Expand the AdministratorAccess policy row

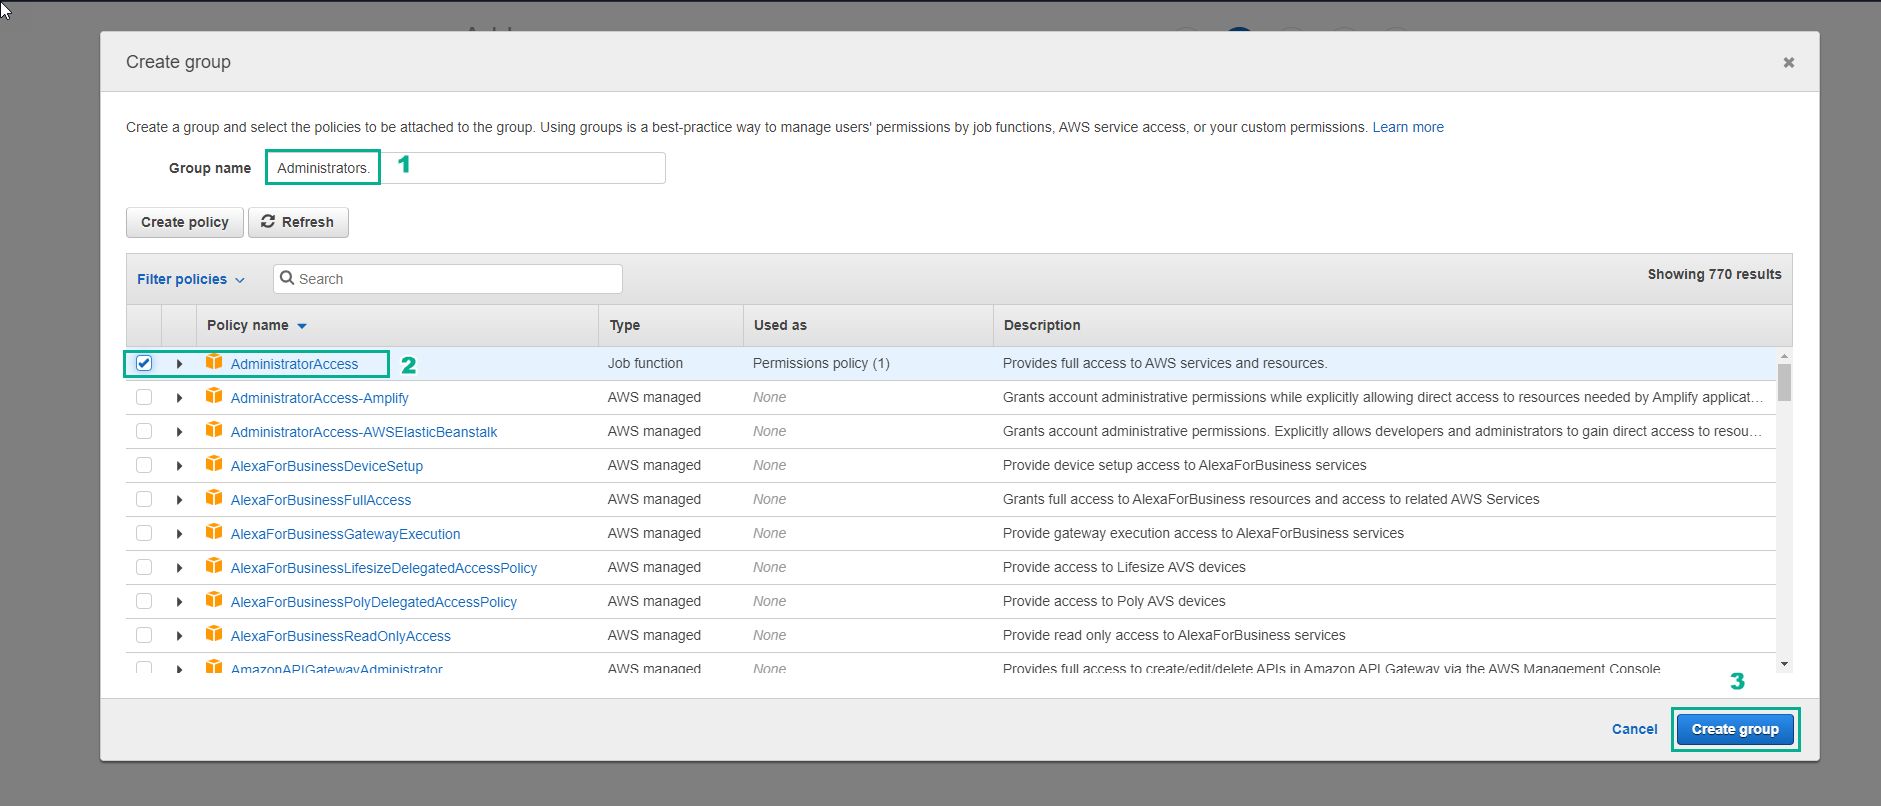tap(179, 364)
